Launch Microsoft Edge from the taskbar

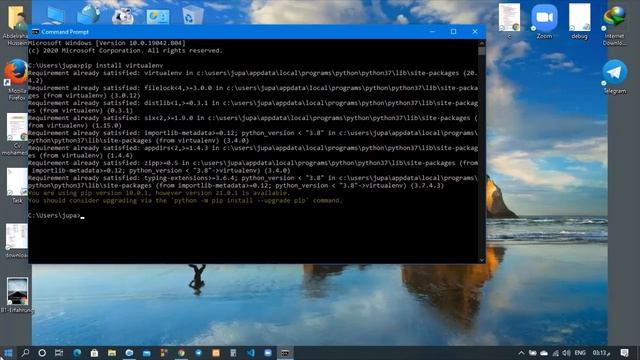(x=77, y=353)
